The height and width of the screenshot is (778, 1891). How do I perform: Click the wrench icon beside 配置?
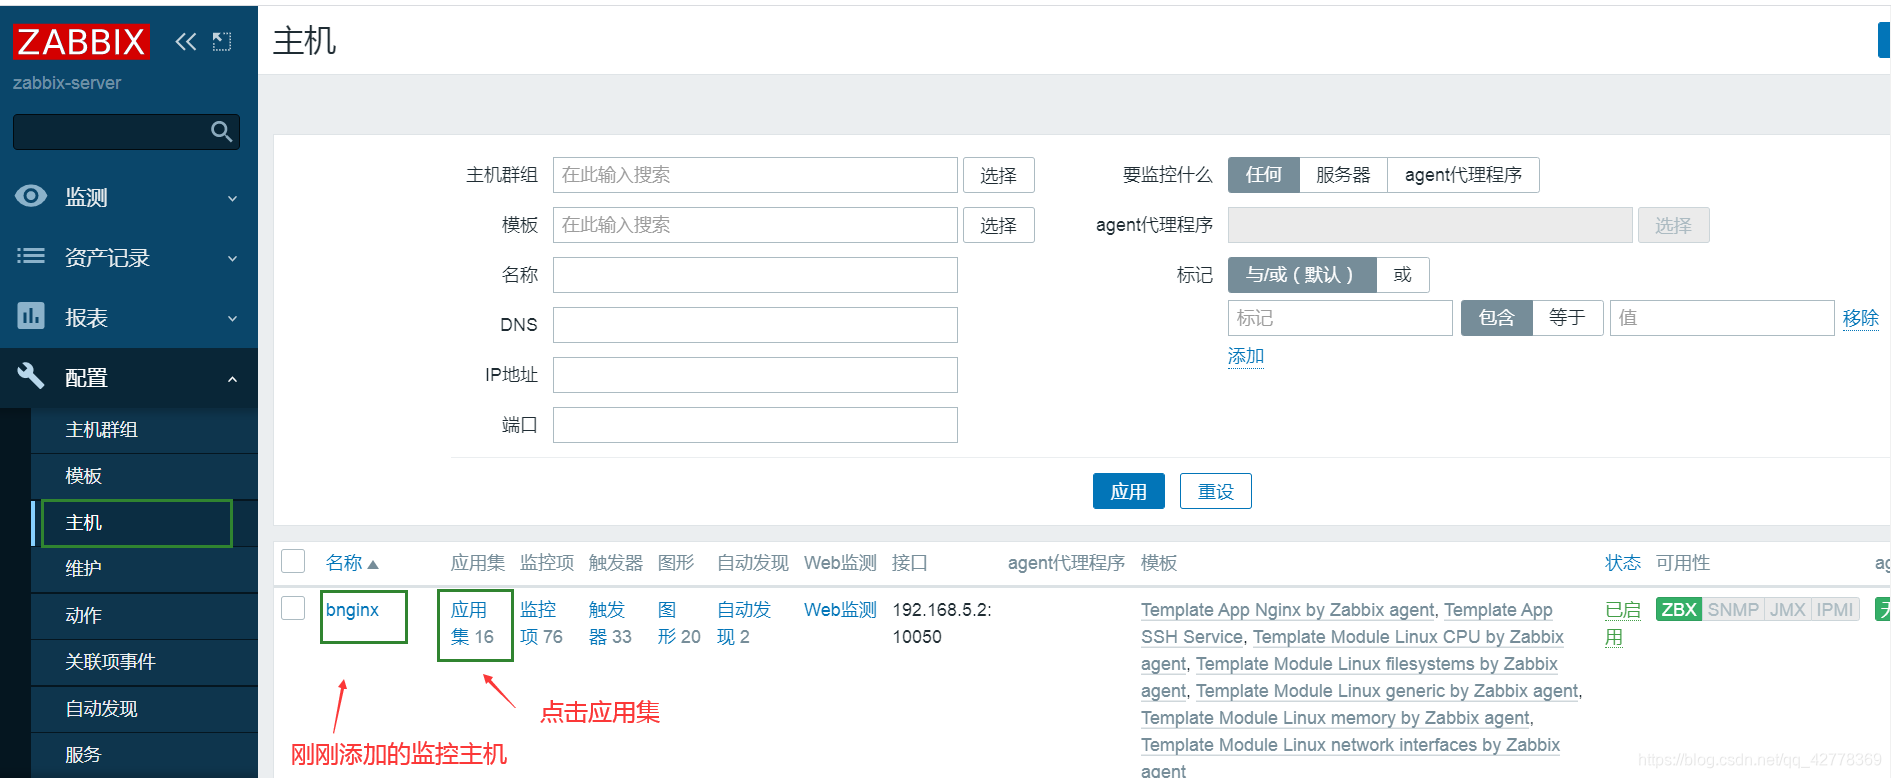[x=31, y=376]
